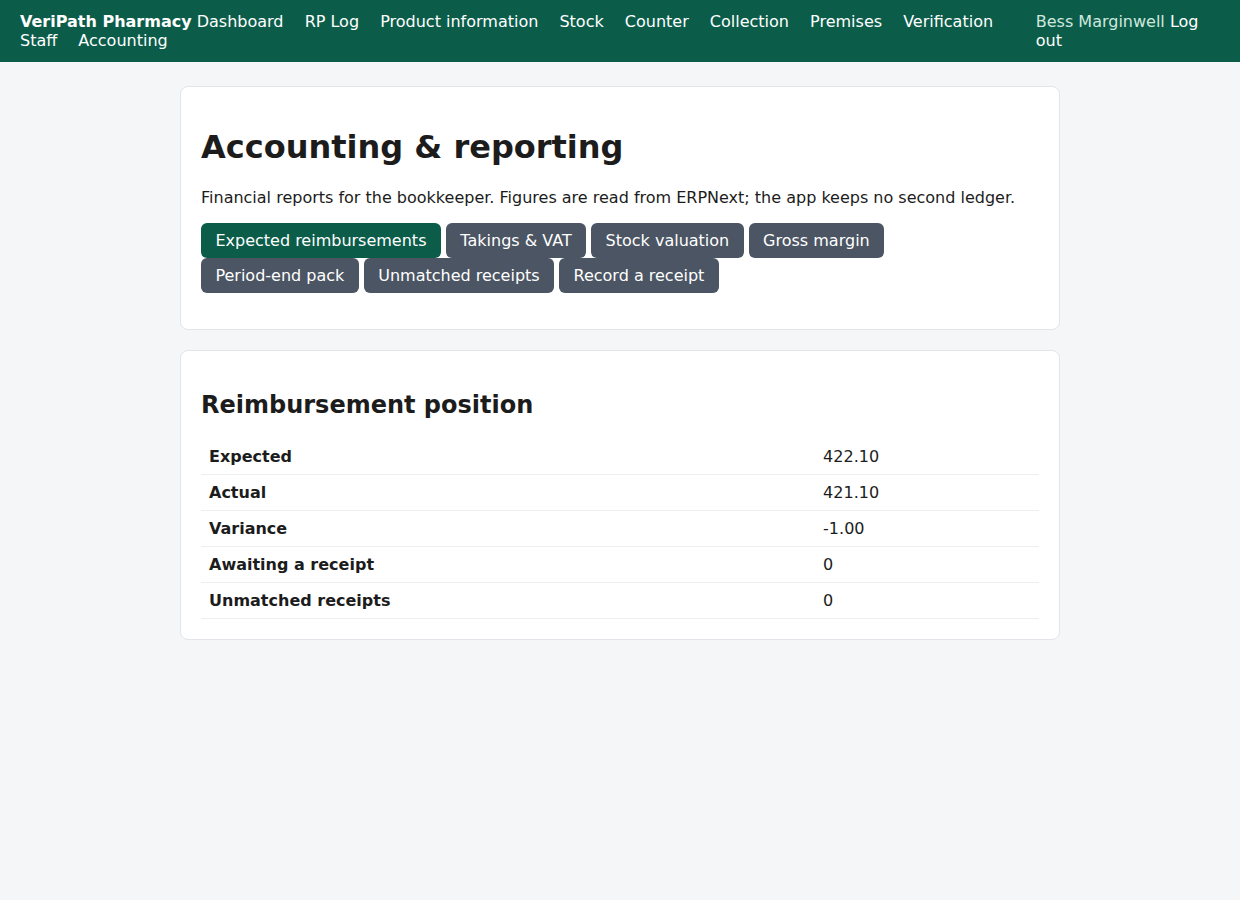Open the Staff page
The image size is (1240, 900).
click(39, 40)
